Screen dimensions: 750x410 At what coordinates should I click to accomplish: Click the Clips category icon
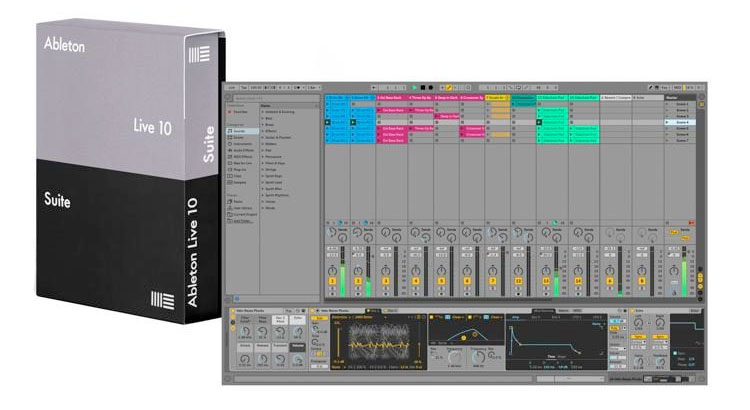(x=230, y=176)
